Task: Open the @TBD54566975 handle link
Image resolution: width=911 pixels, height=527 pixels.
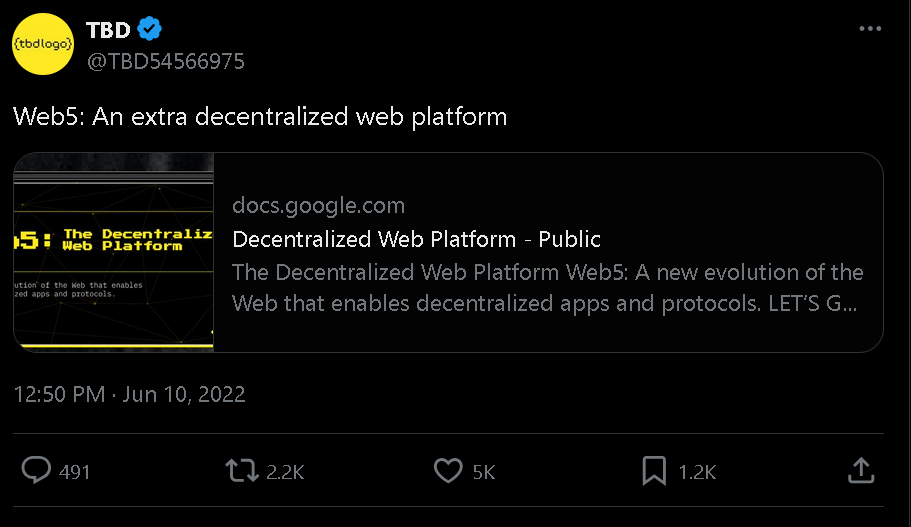Action: 166,62
